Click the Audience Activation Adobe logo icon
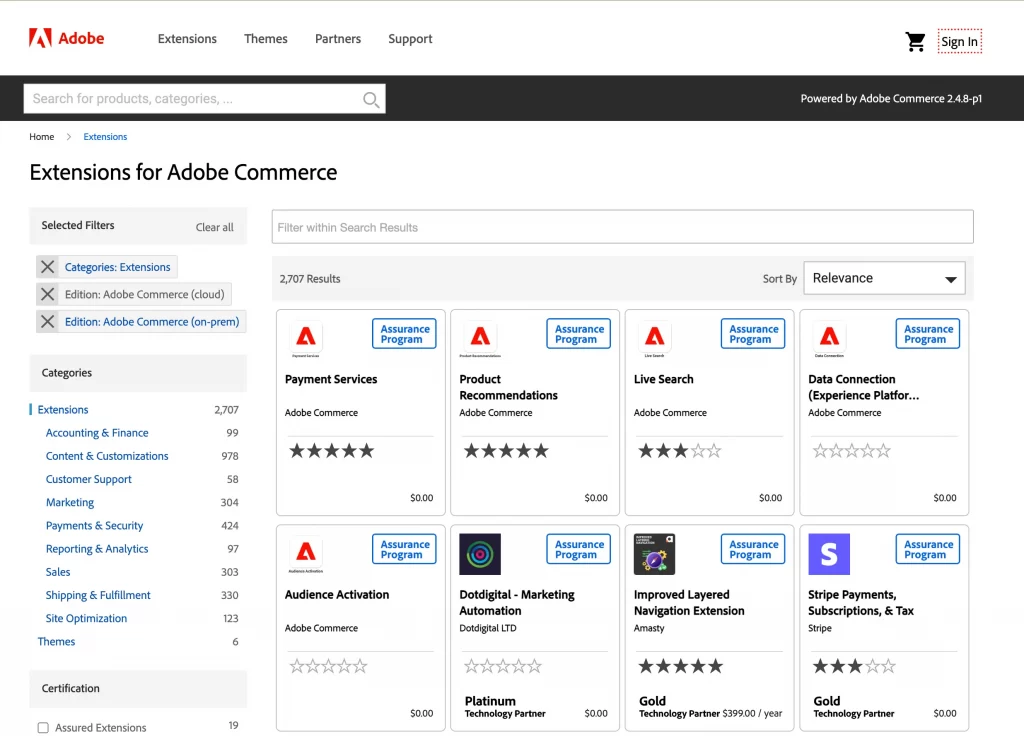 (x=306, y=554)
